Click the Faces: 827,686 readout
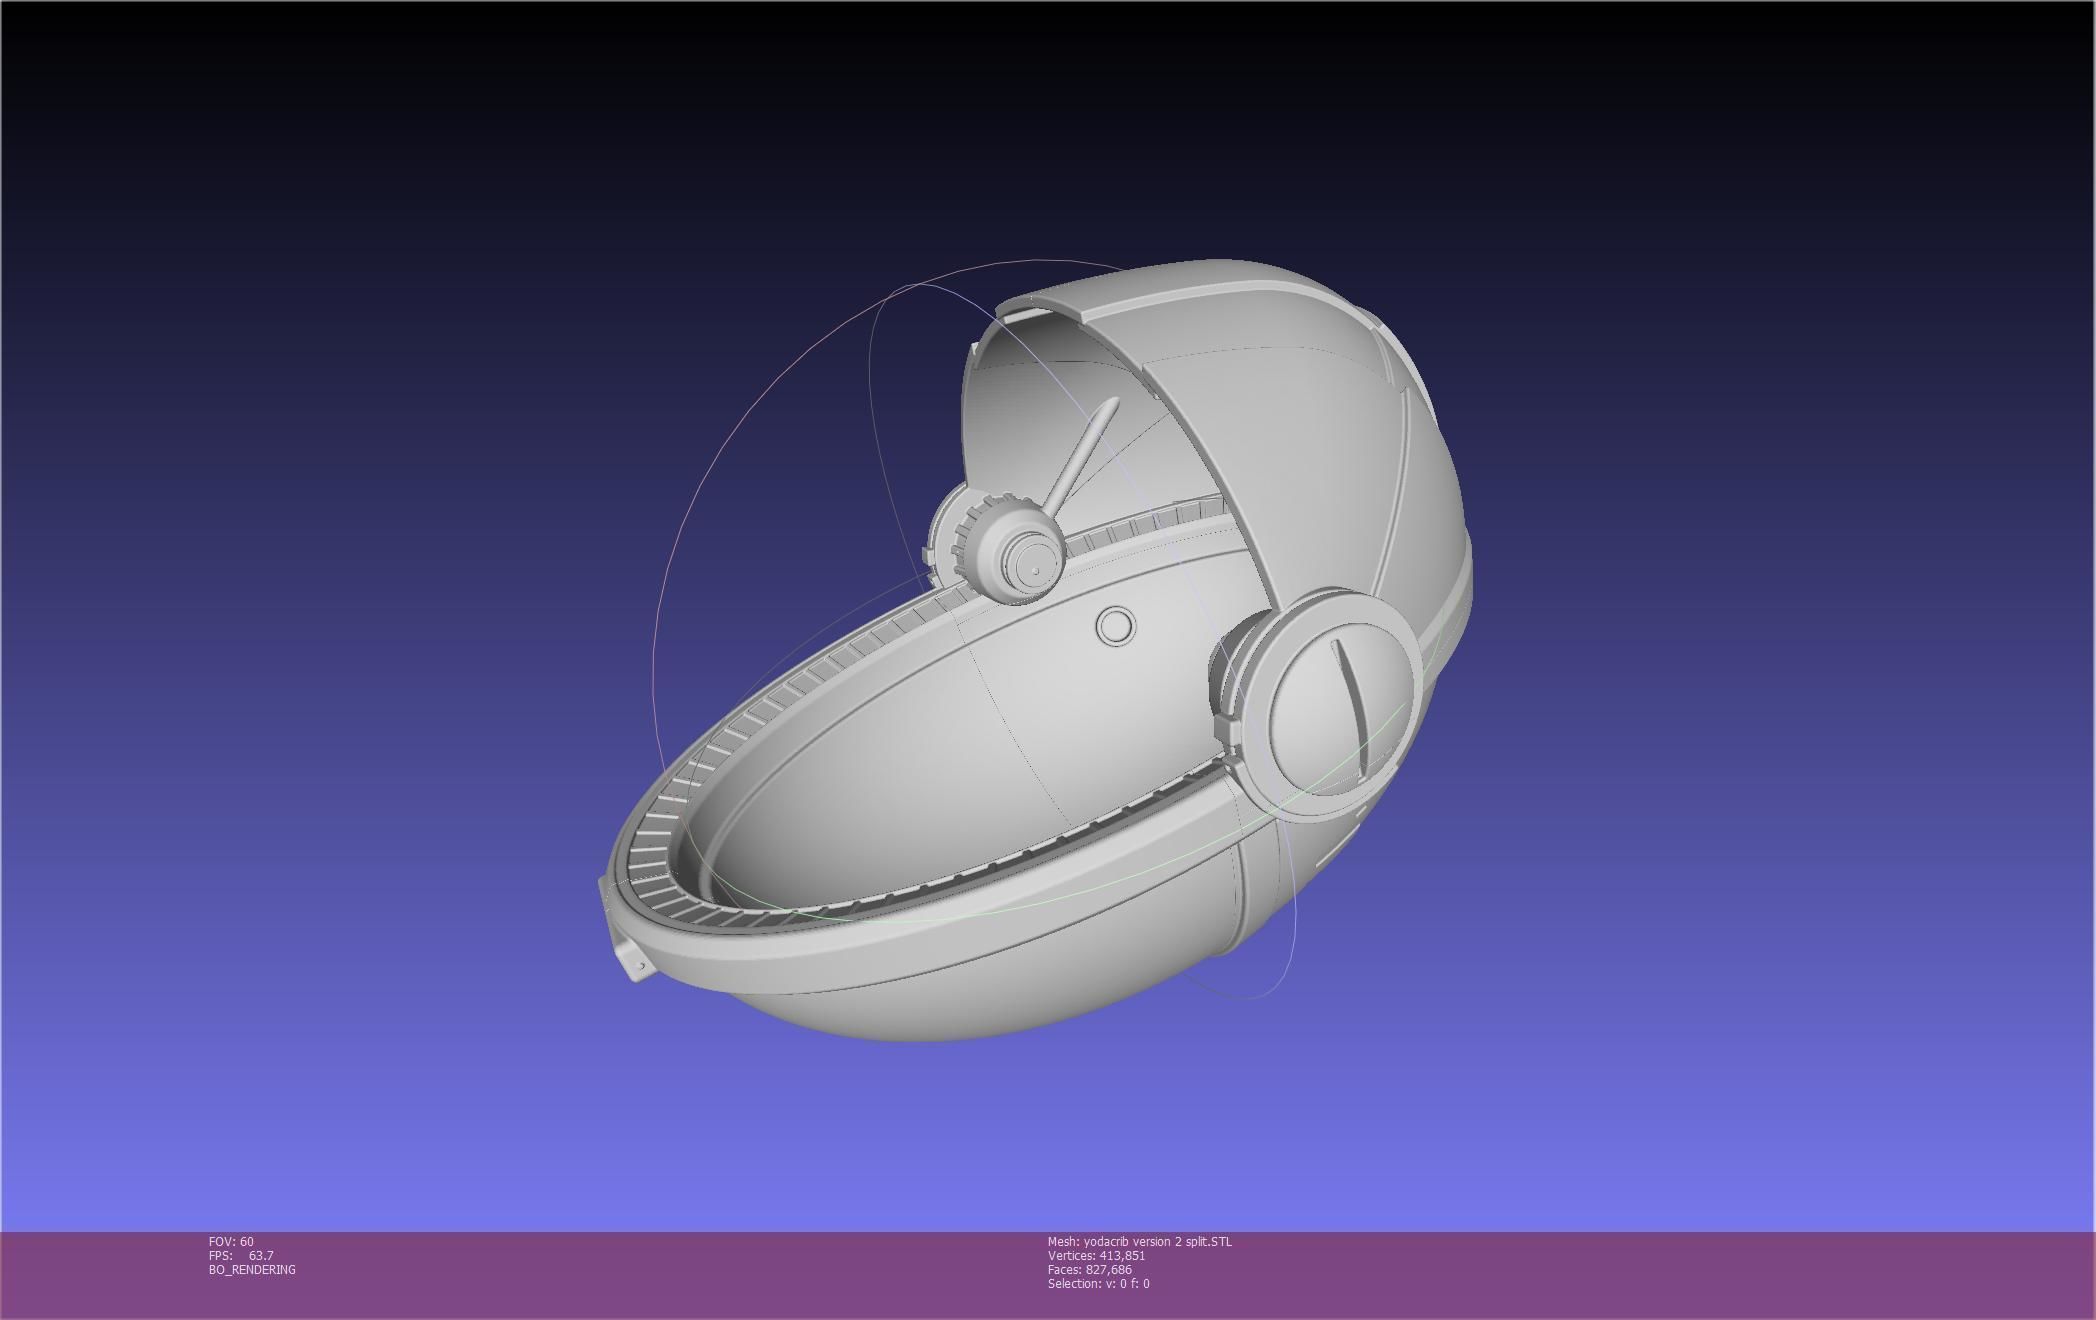Screen dimensions: 2096x1320 pos(1089,1270)
